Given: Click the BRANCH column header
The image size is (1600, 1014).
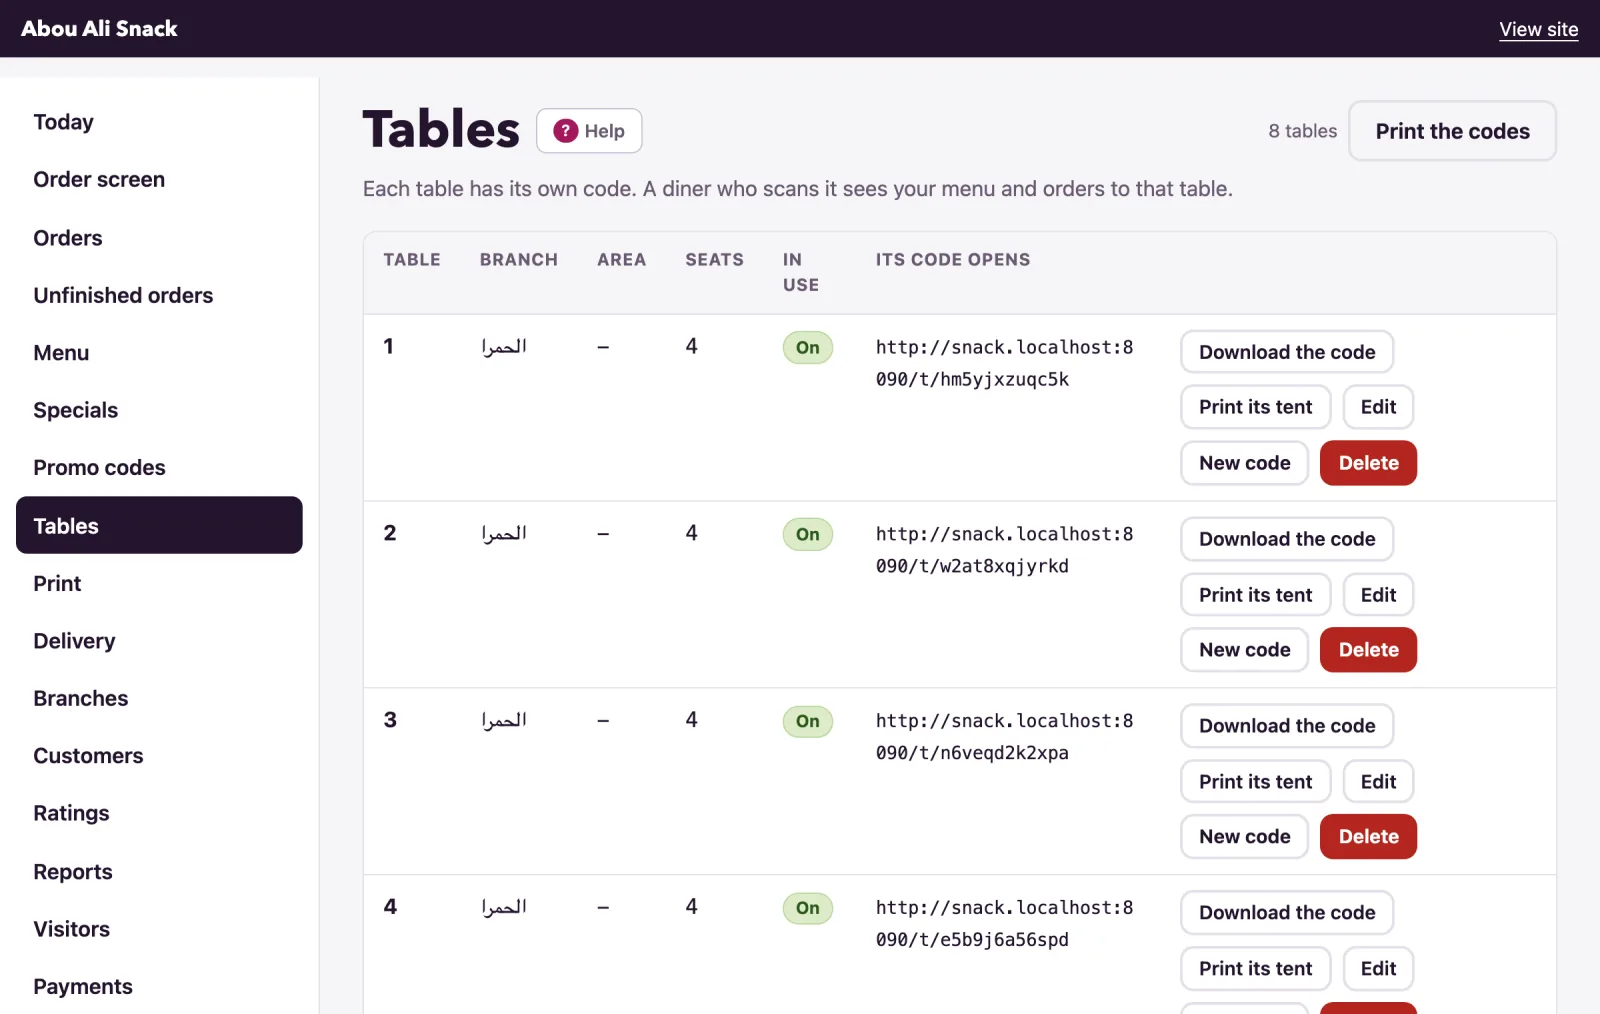Looking at the screenshot, I should [x=519, y=260].
